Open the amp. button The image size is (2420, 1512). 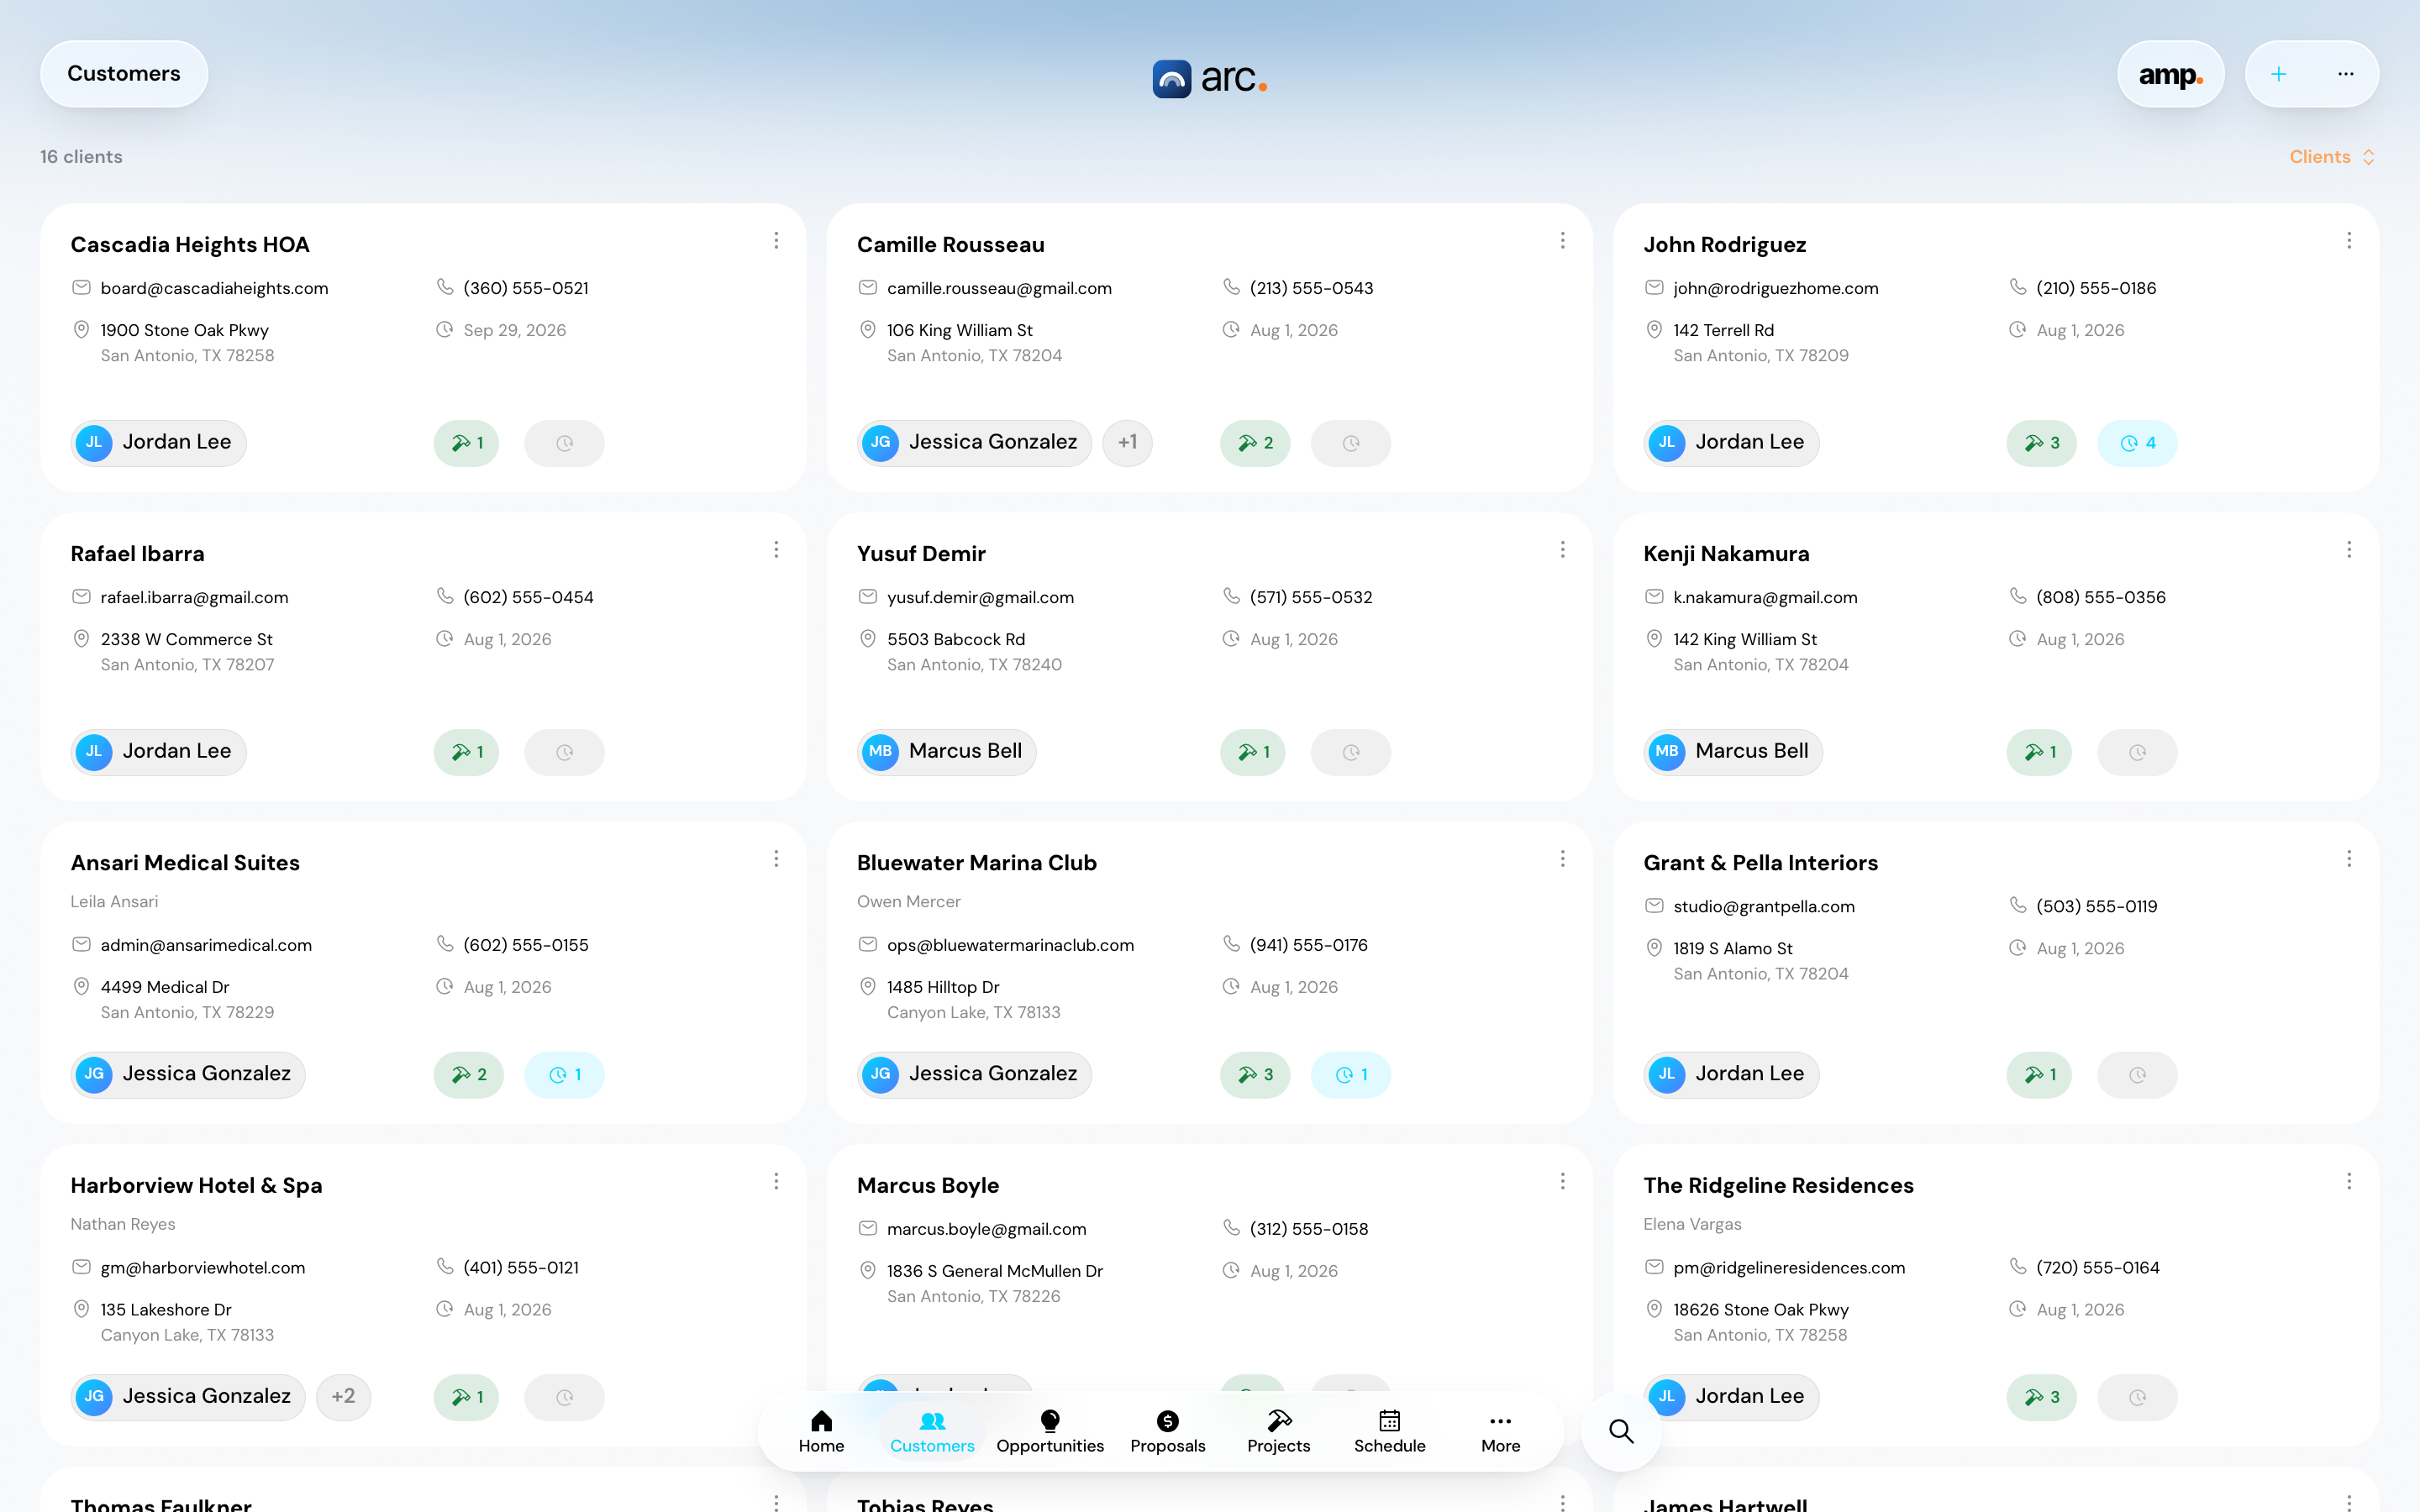click(2170, 74)
